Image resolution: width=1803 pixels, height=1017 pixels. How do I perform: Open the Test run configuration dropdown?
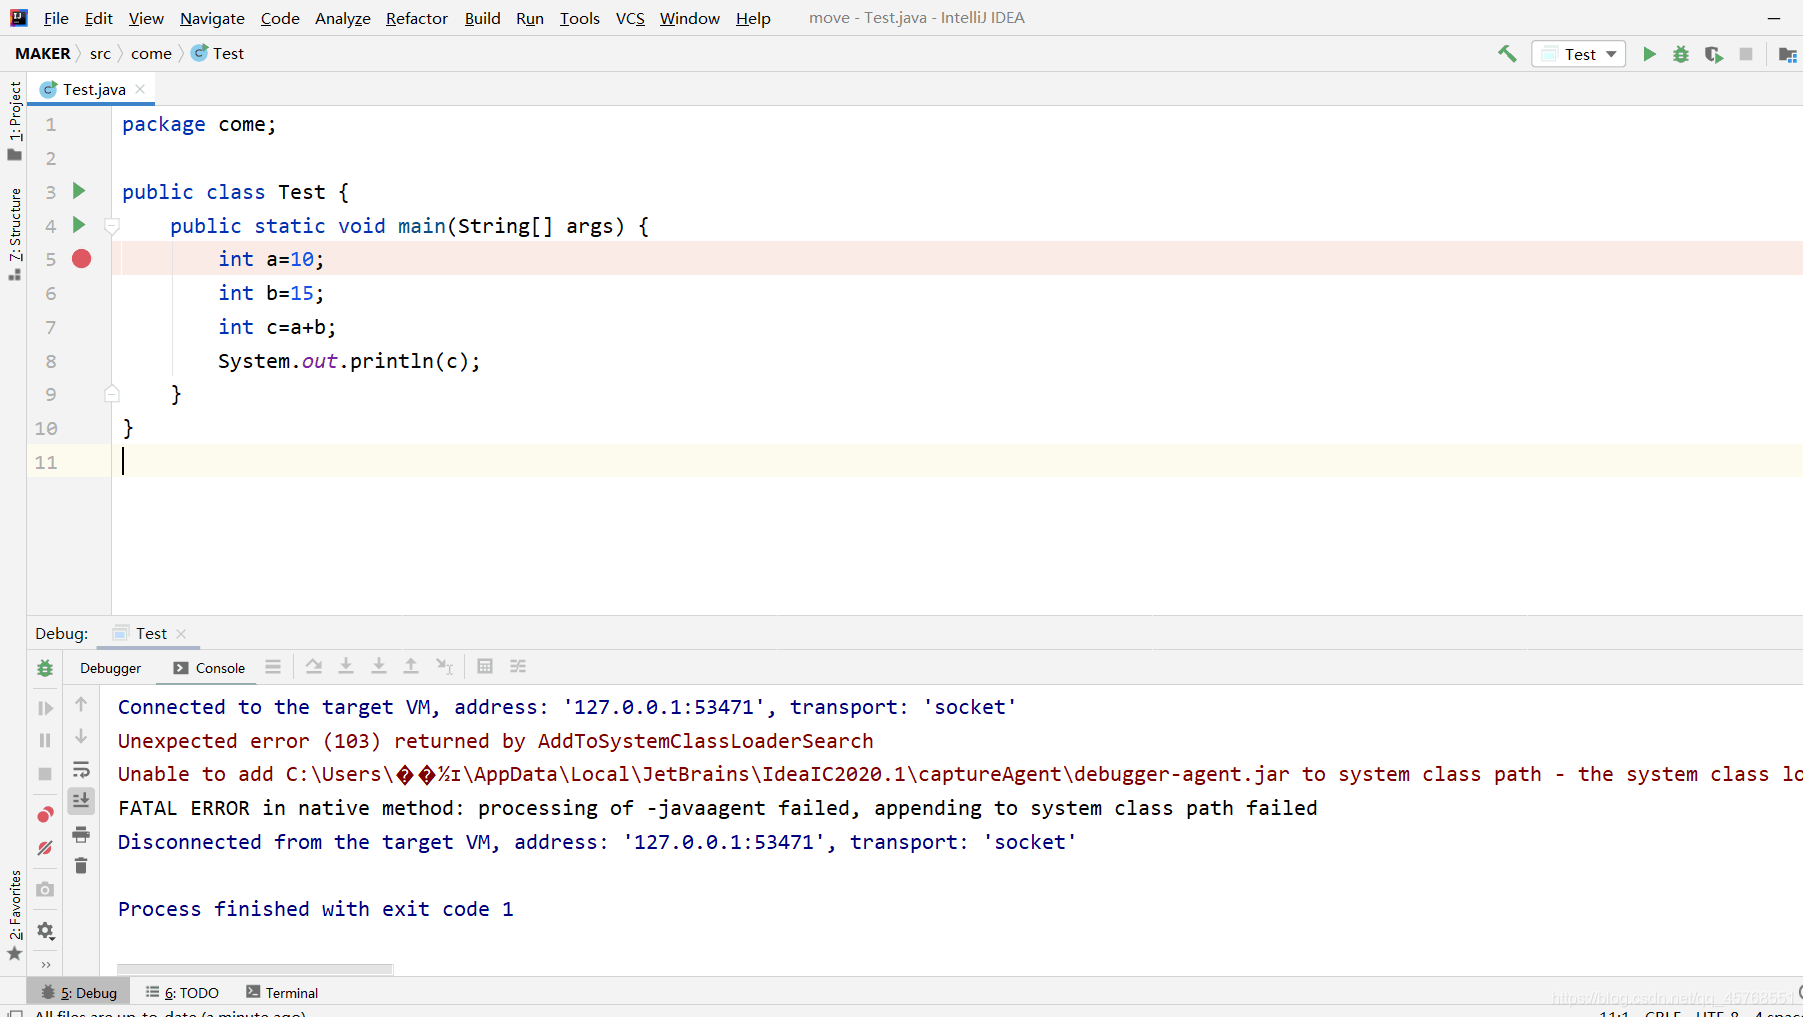(x=1578, y=53)
